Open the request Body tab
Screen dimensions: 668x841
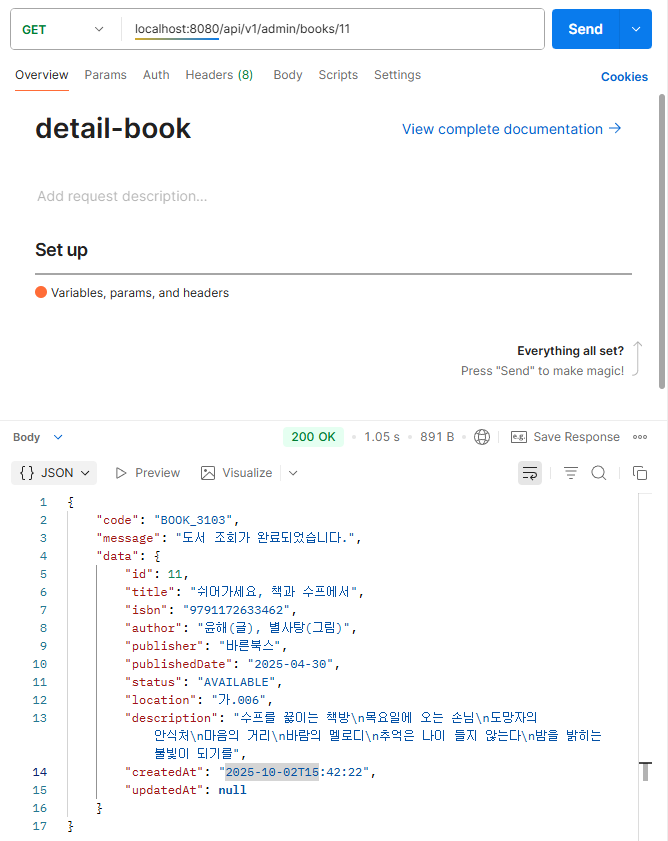(x=288, y=75)
